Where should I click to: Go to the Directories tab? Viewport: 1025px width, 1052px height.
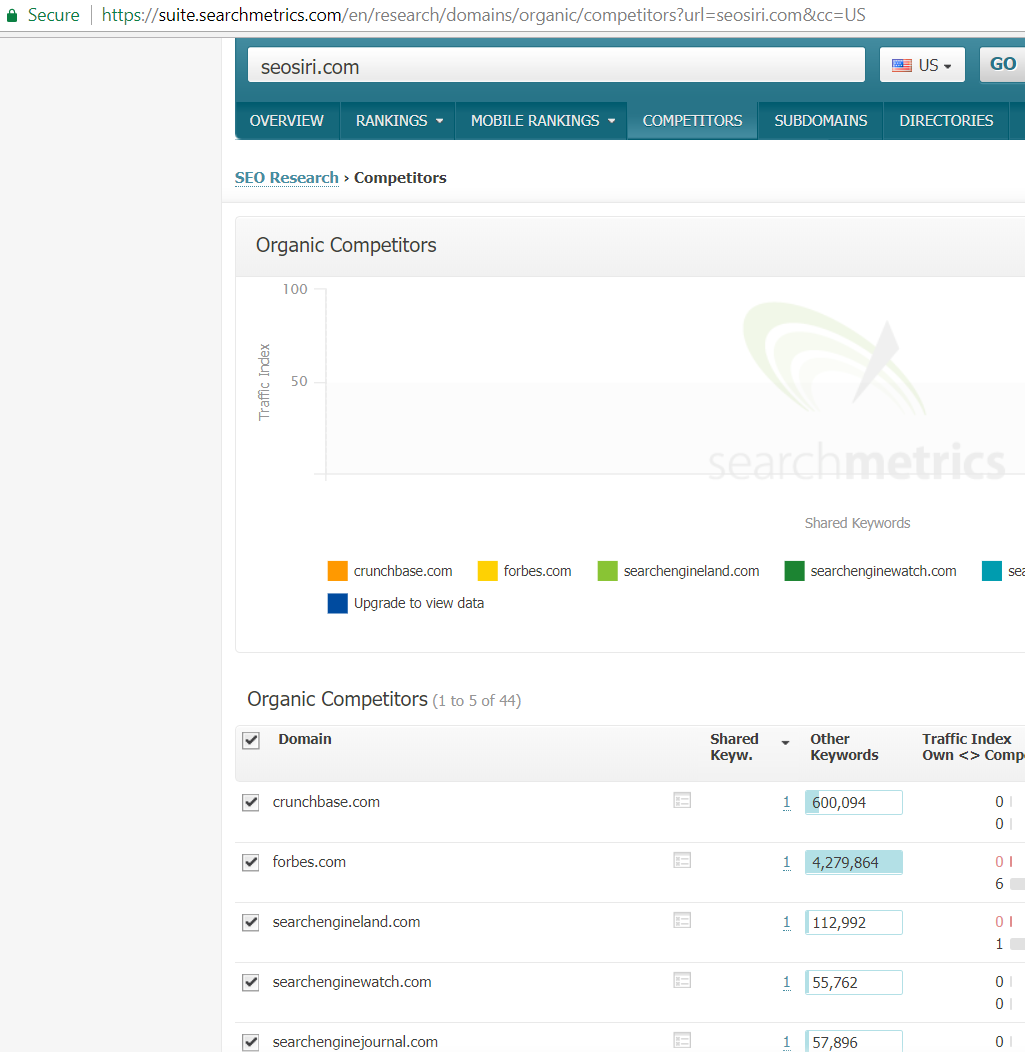[946, 121]
